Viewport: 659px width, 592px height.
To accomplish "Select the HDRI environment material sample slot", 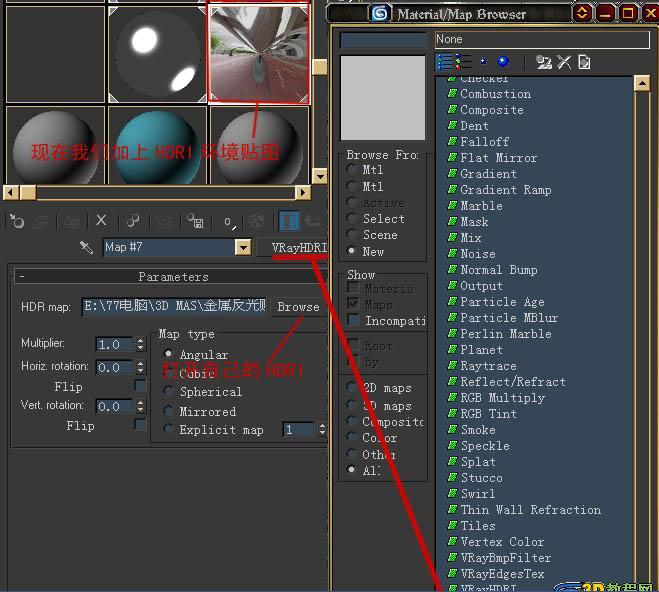I will click(x=259, y=52).
